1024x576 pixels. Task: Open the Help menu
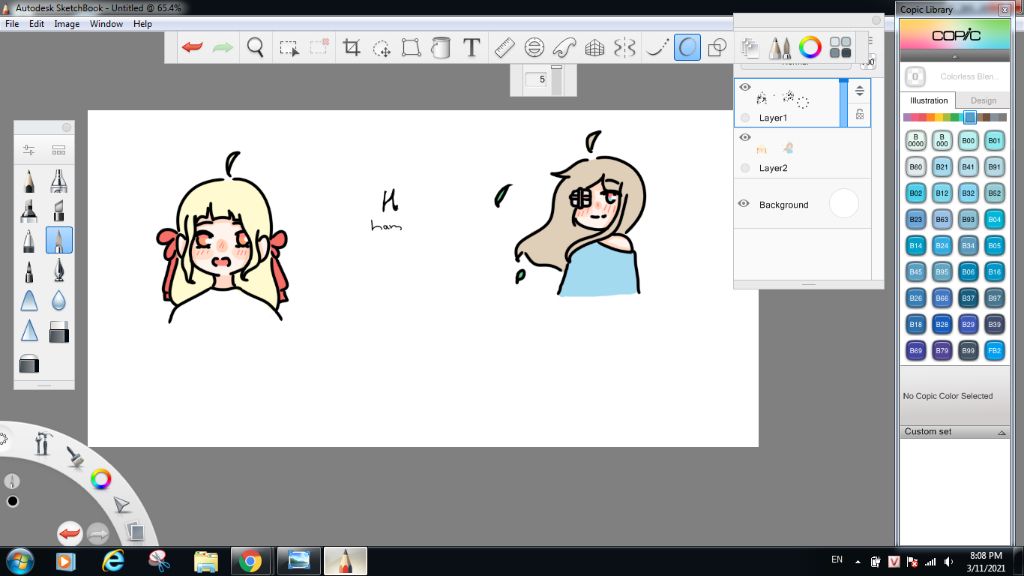pyautogui.click(x=142, y=24)
